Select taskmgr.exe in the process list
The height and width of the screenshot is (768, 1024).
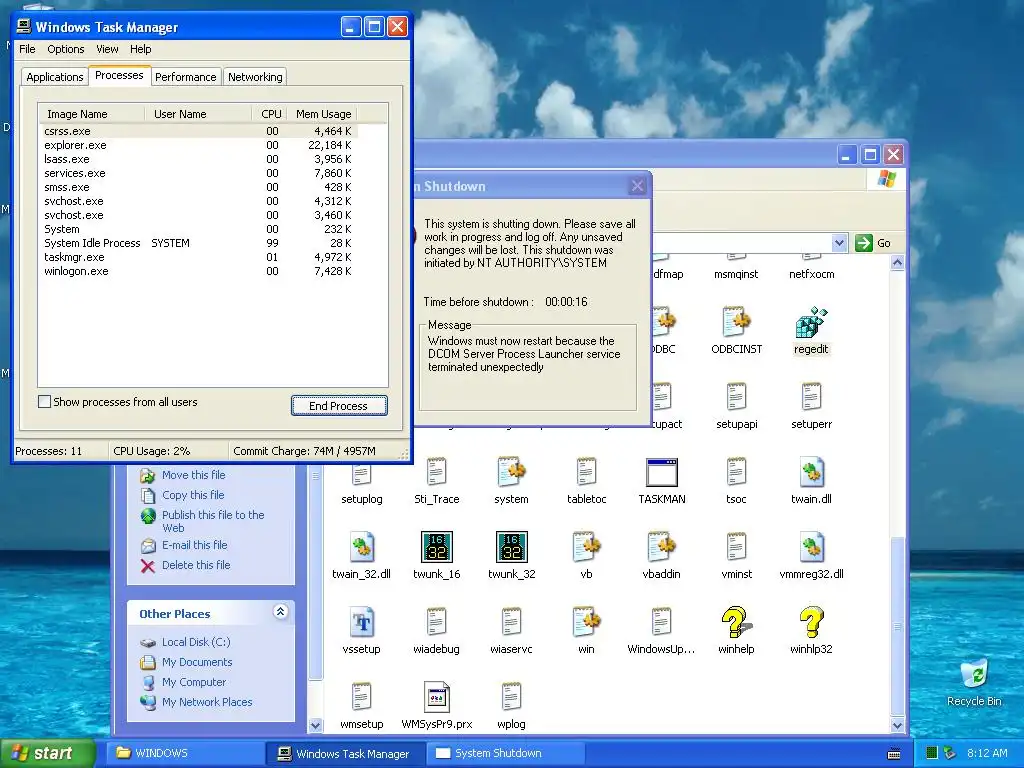point(198,257)
